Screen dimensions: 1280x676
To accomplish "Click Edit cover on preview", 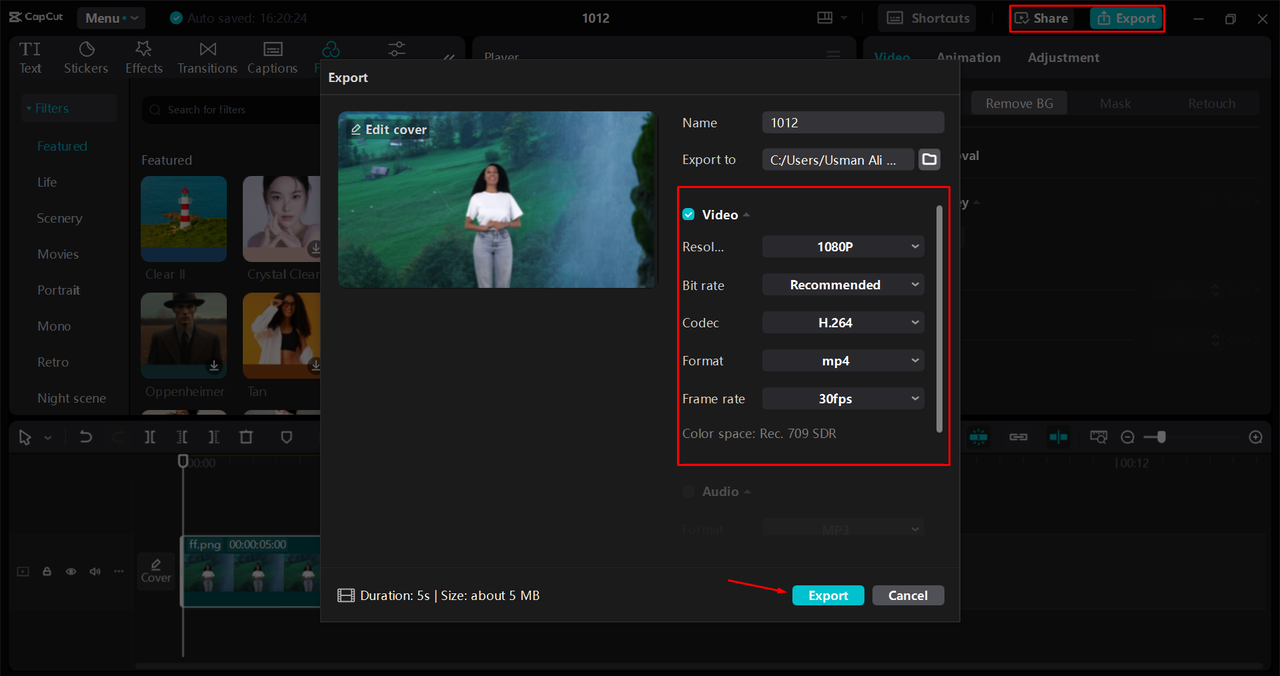I will coord(388,130).
